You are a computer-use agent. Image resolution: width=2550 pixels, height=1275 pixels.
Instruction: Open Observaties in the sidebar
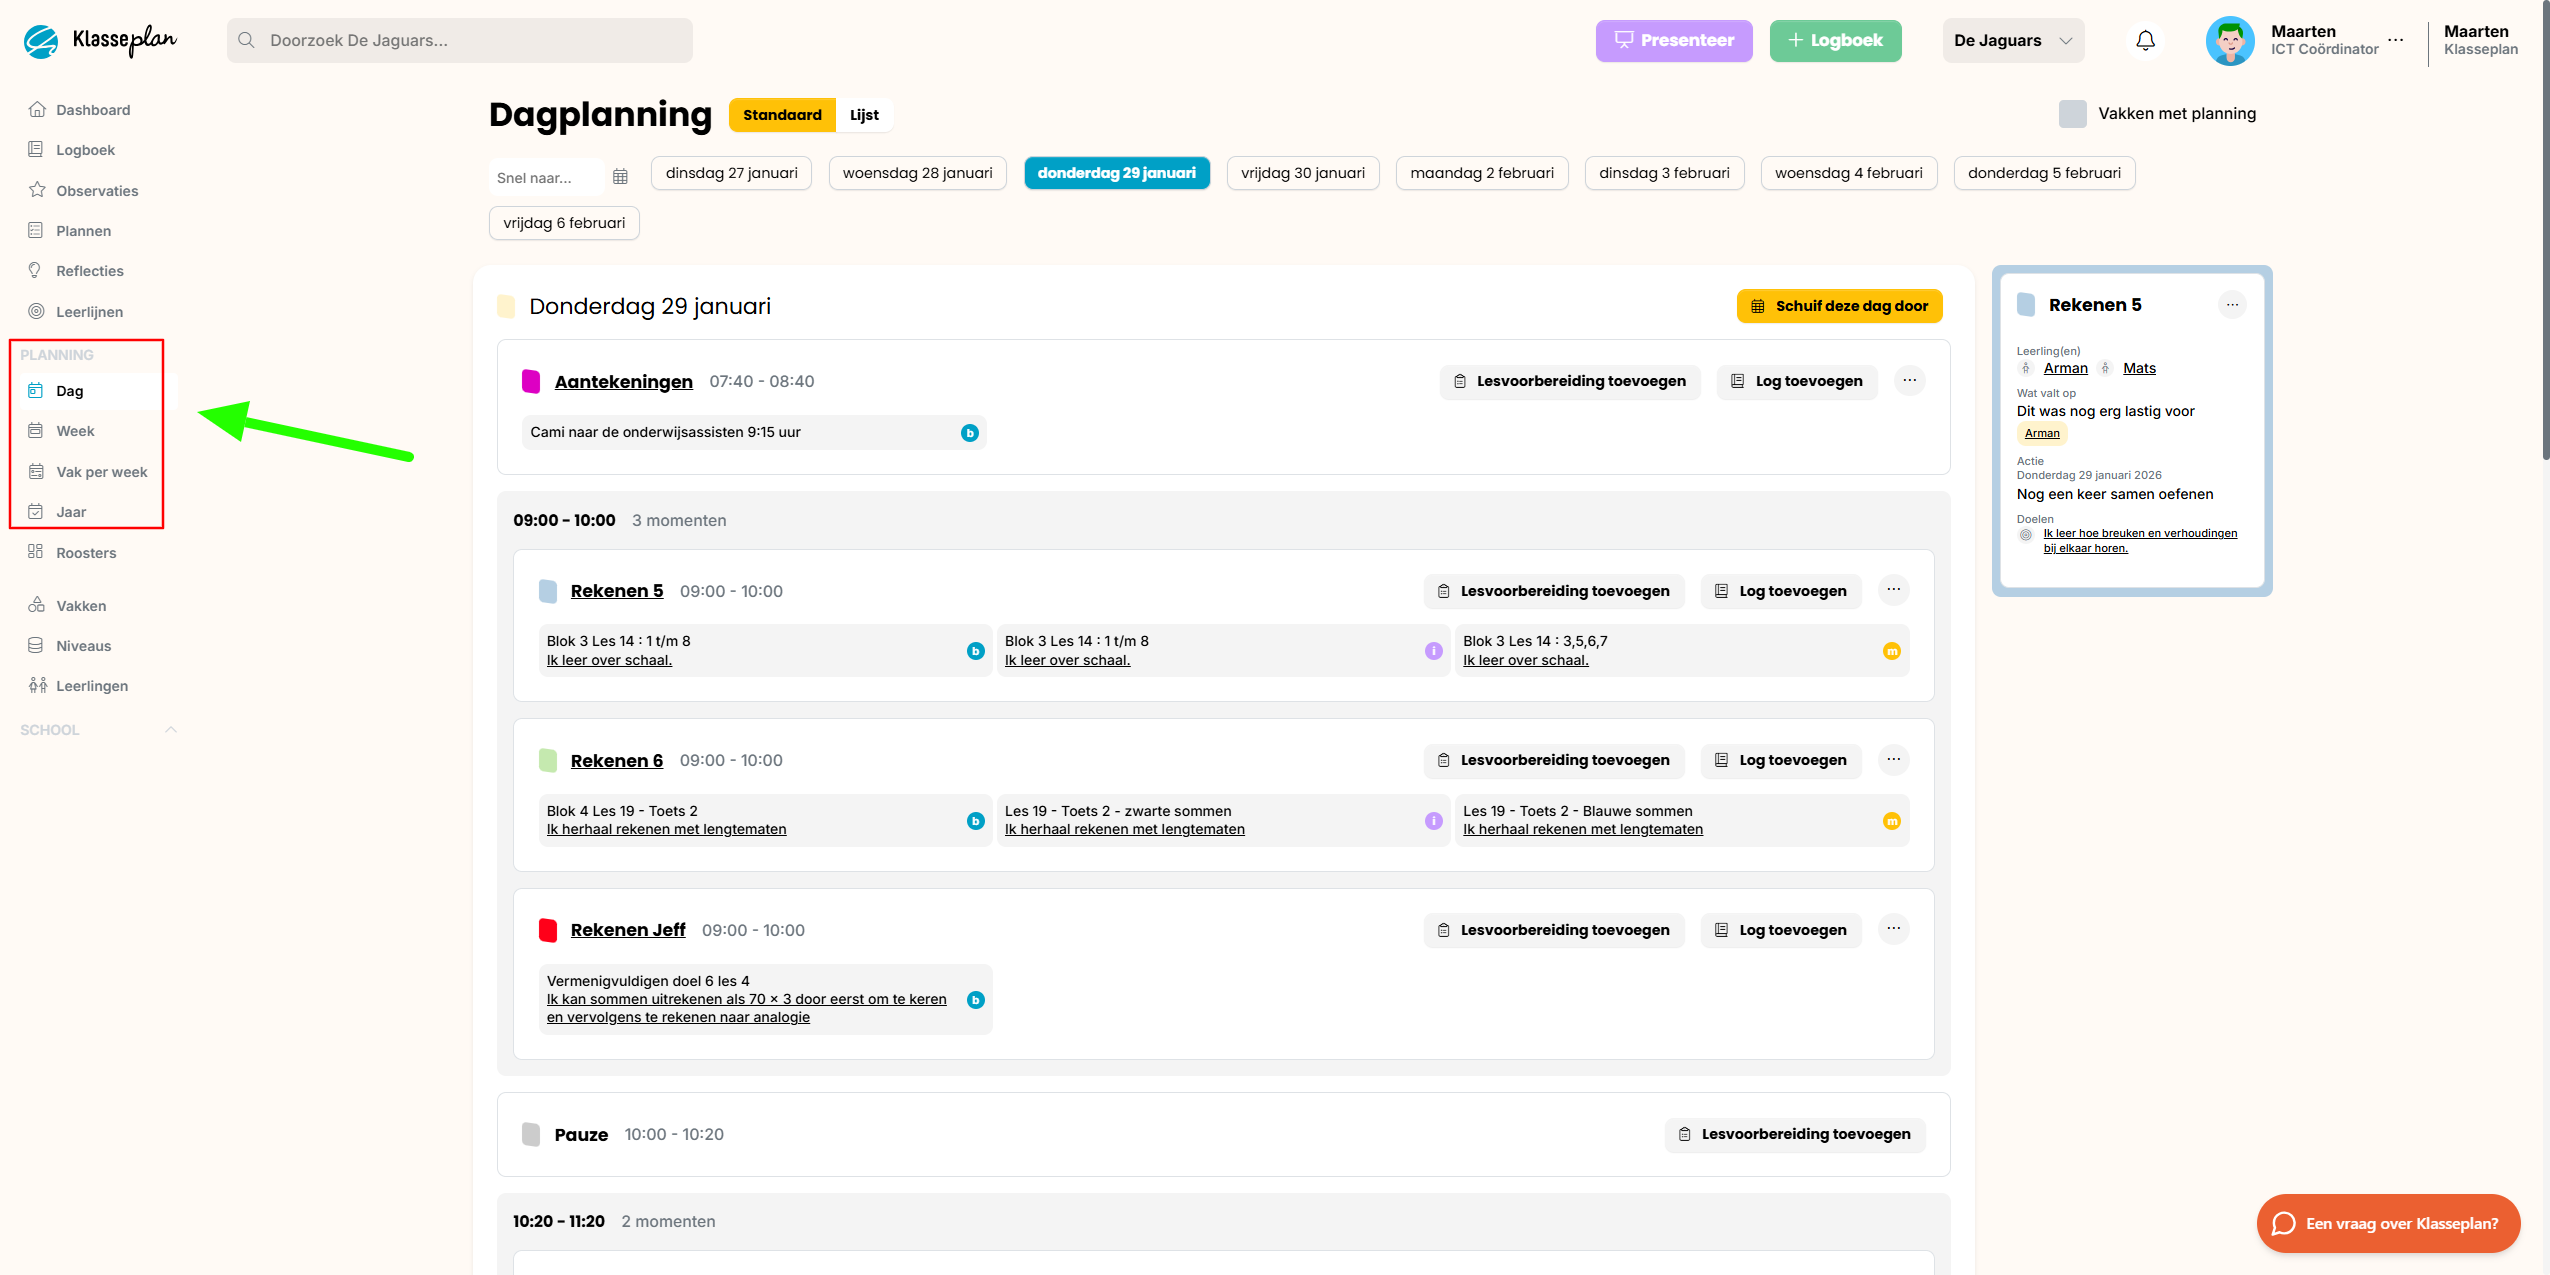[97, 191]
